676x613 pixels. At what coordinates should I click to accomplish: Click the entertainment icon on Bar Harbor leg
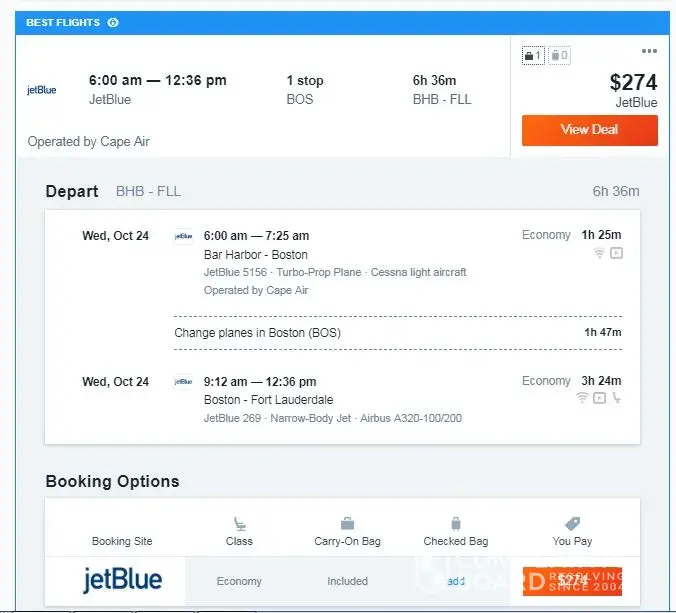616,254
